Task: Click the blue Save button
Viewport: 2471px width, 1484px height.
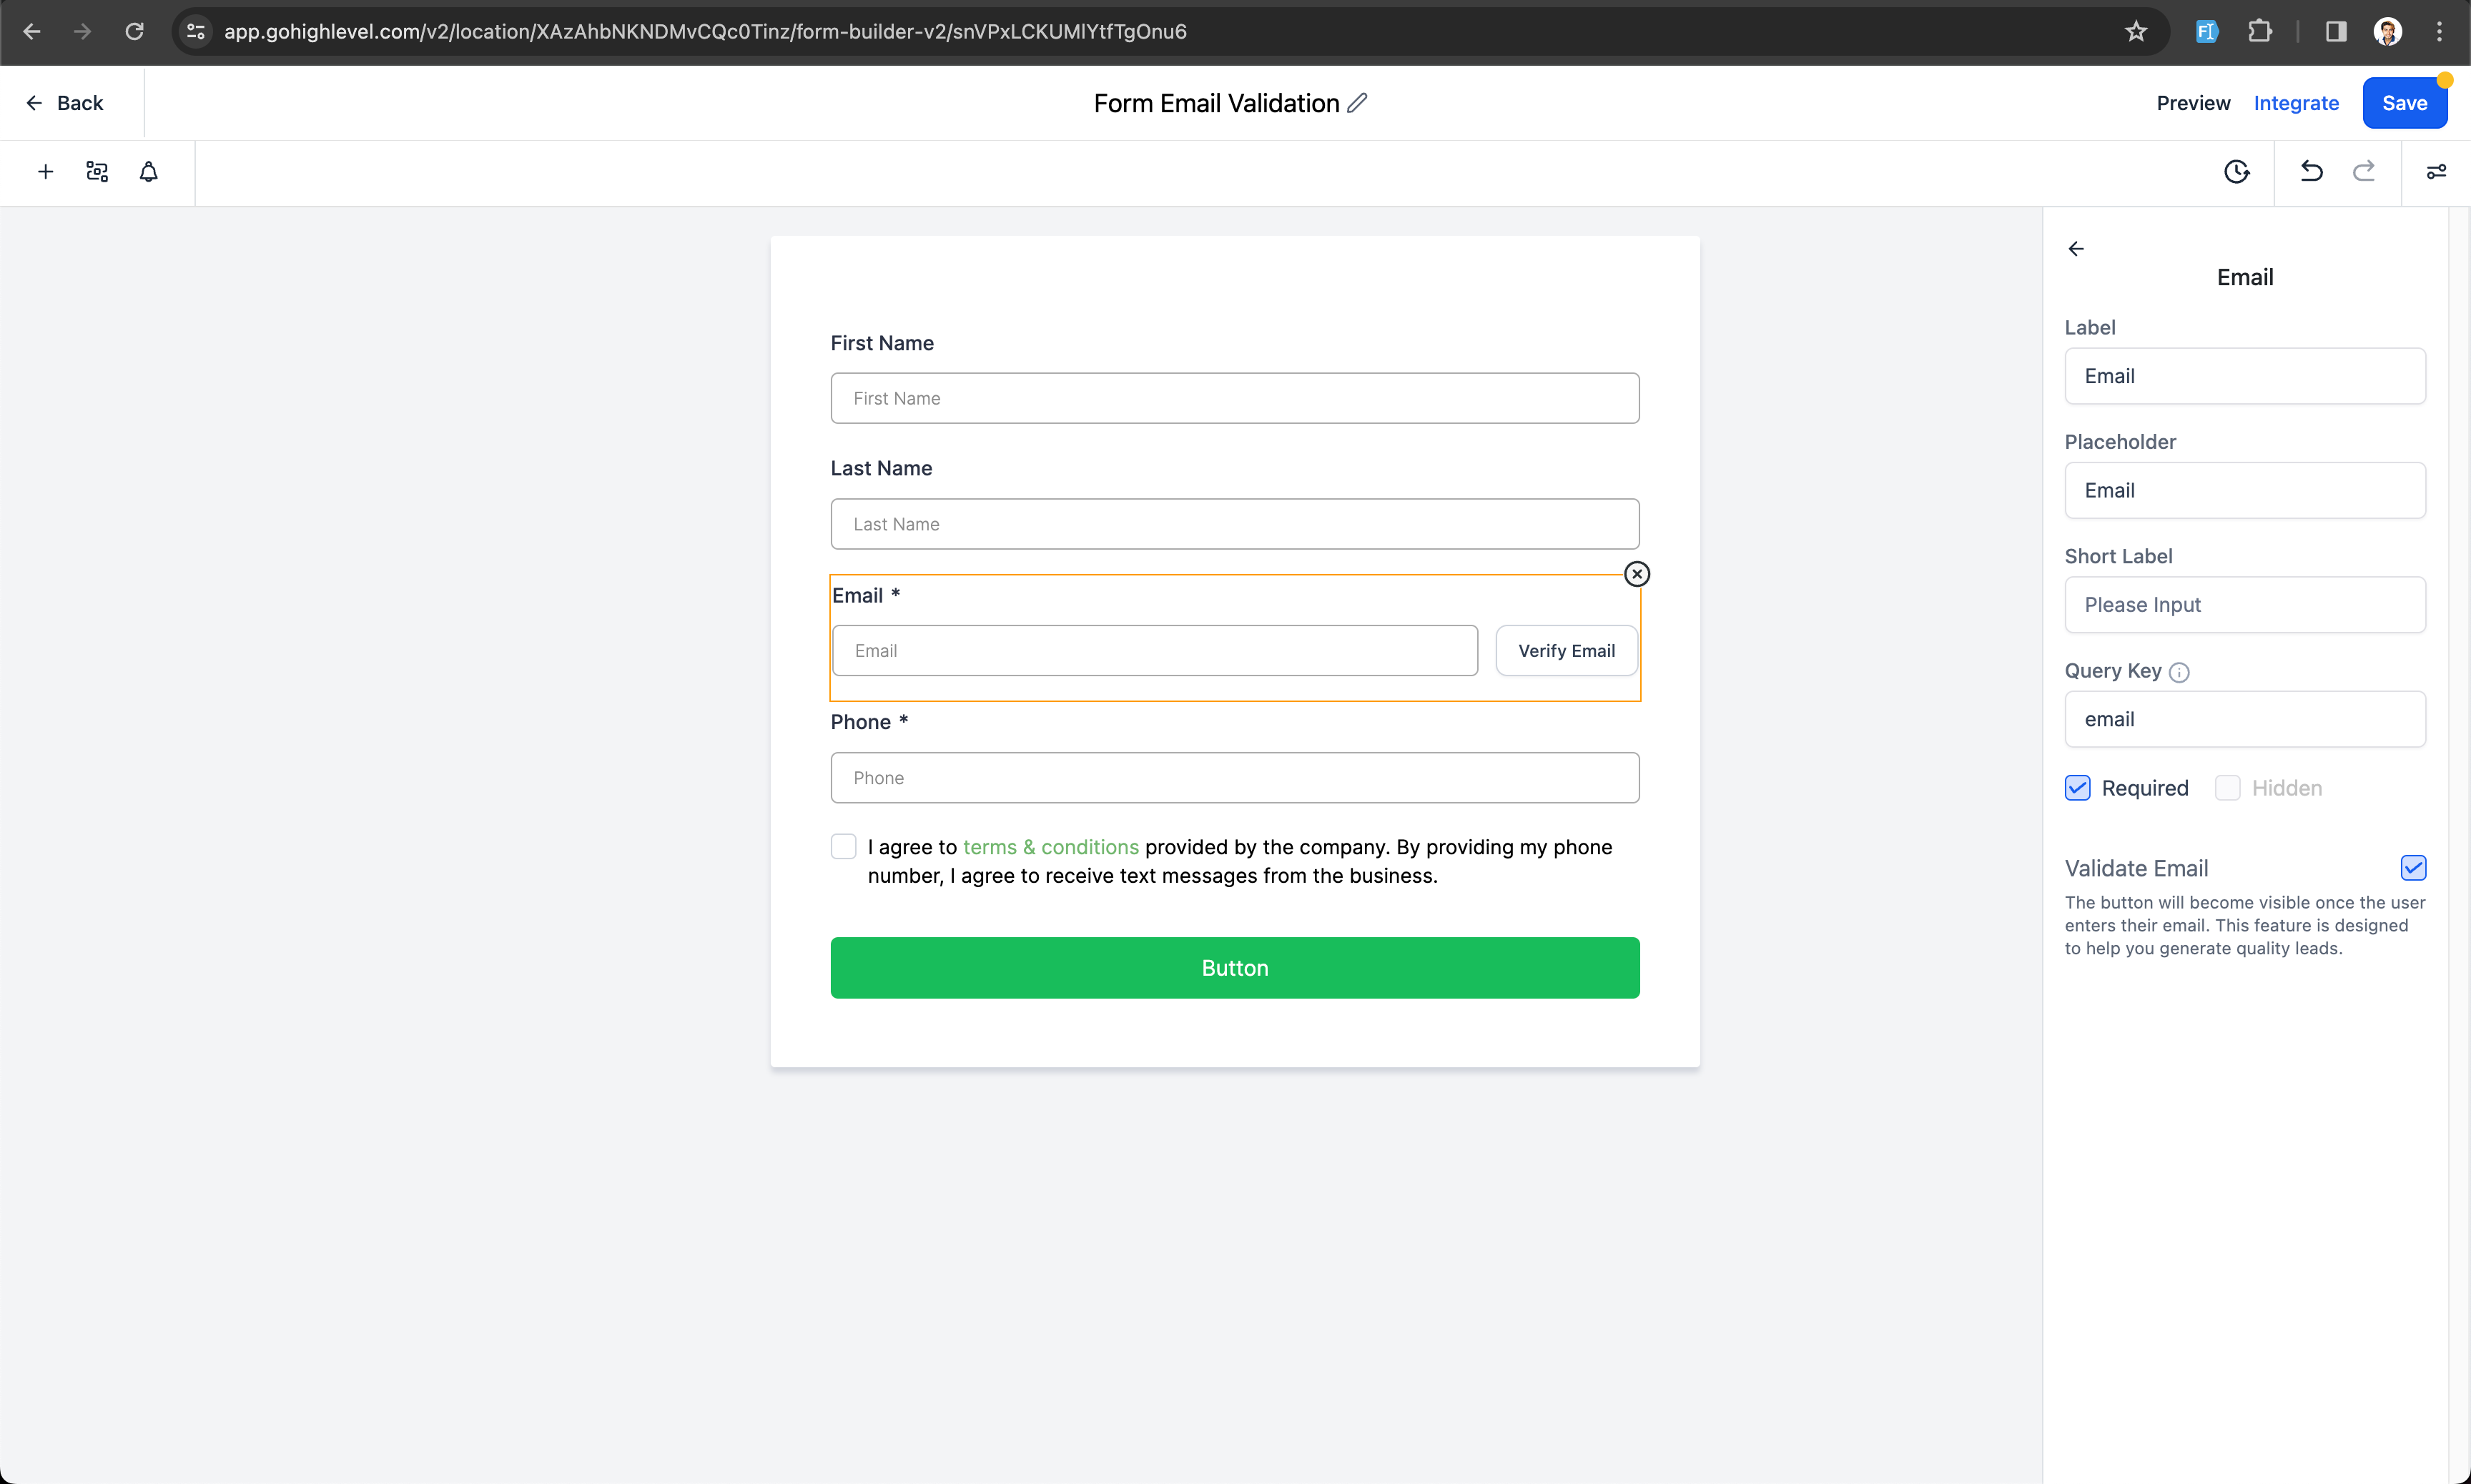Action: 2404,103
